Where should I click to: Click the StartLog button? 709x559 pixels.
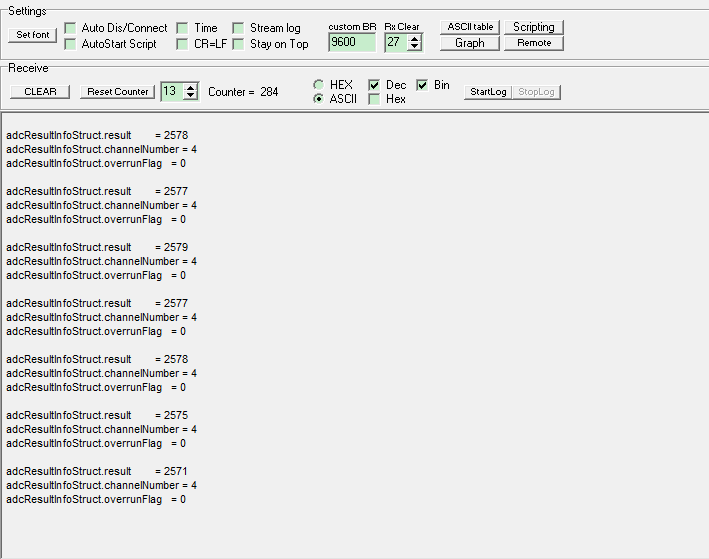pos(488,92)
